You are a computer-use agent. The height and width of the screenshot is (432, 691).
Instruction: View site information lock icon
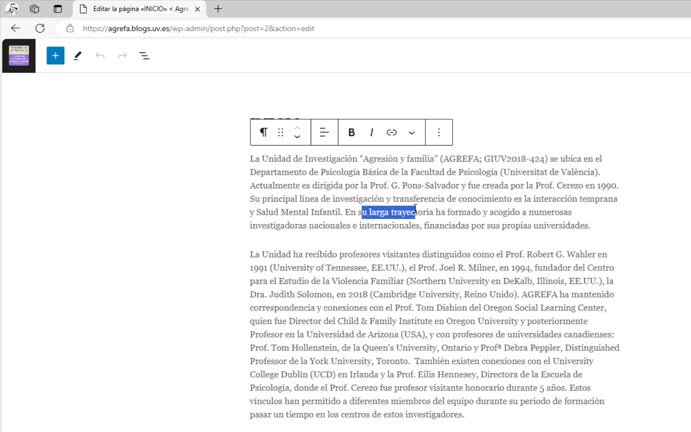point(70,28)
